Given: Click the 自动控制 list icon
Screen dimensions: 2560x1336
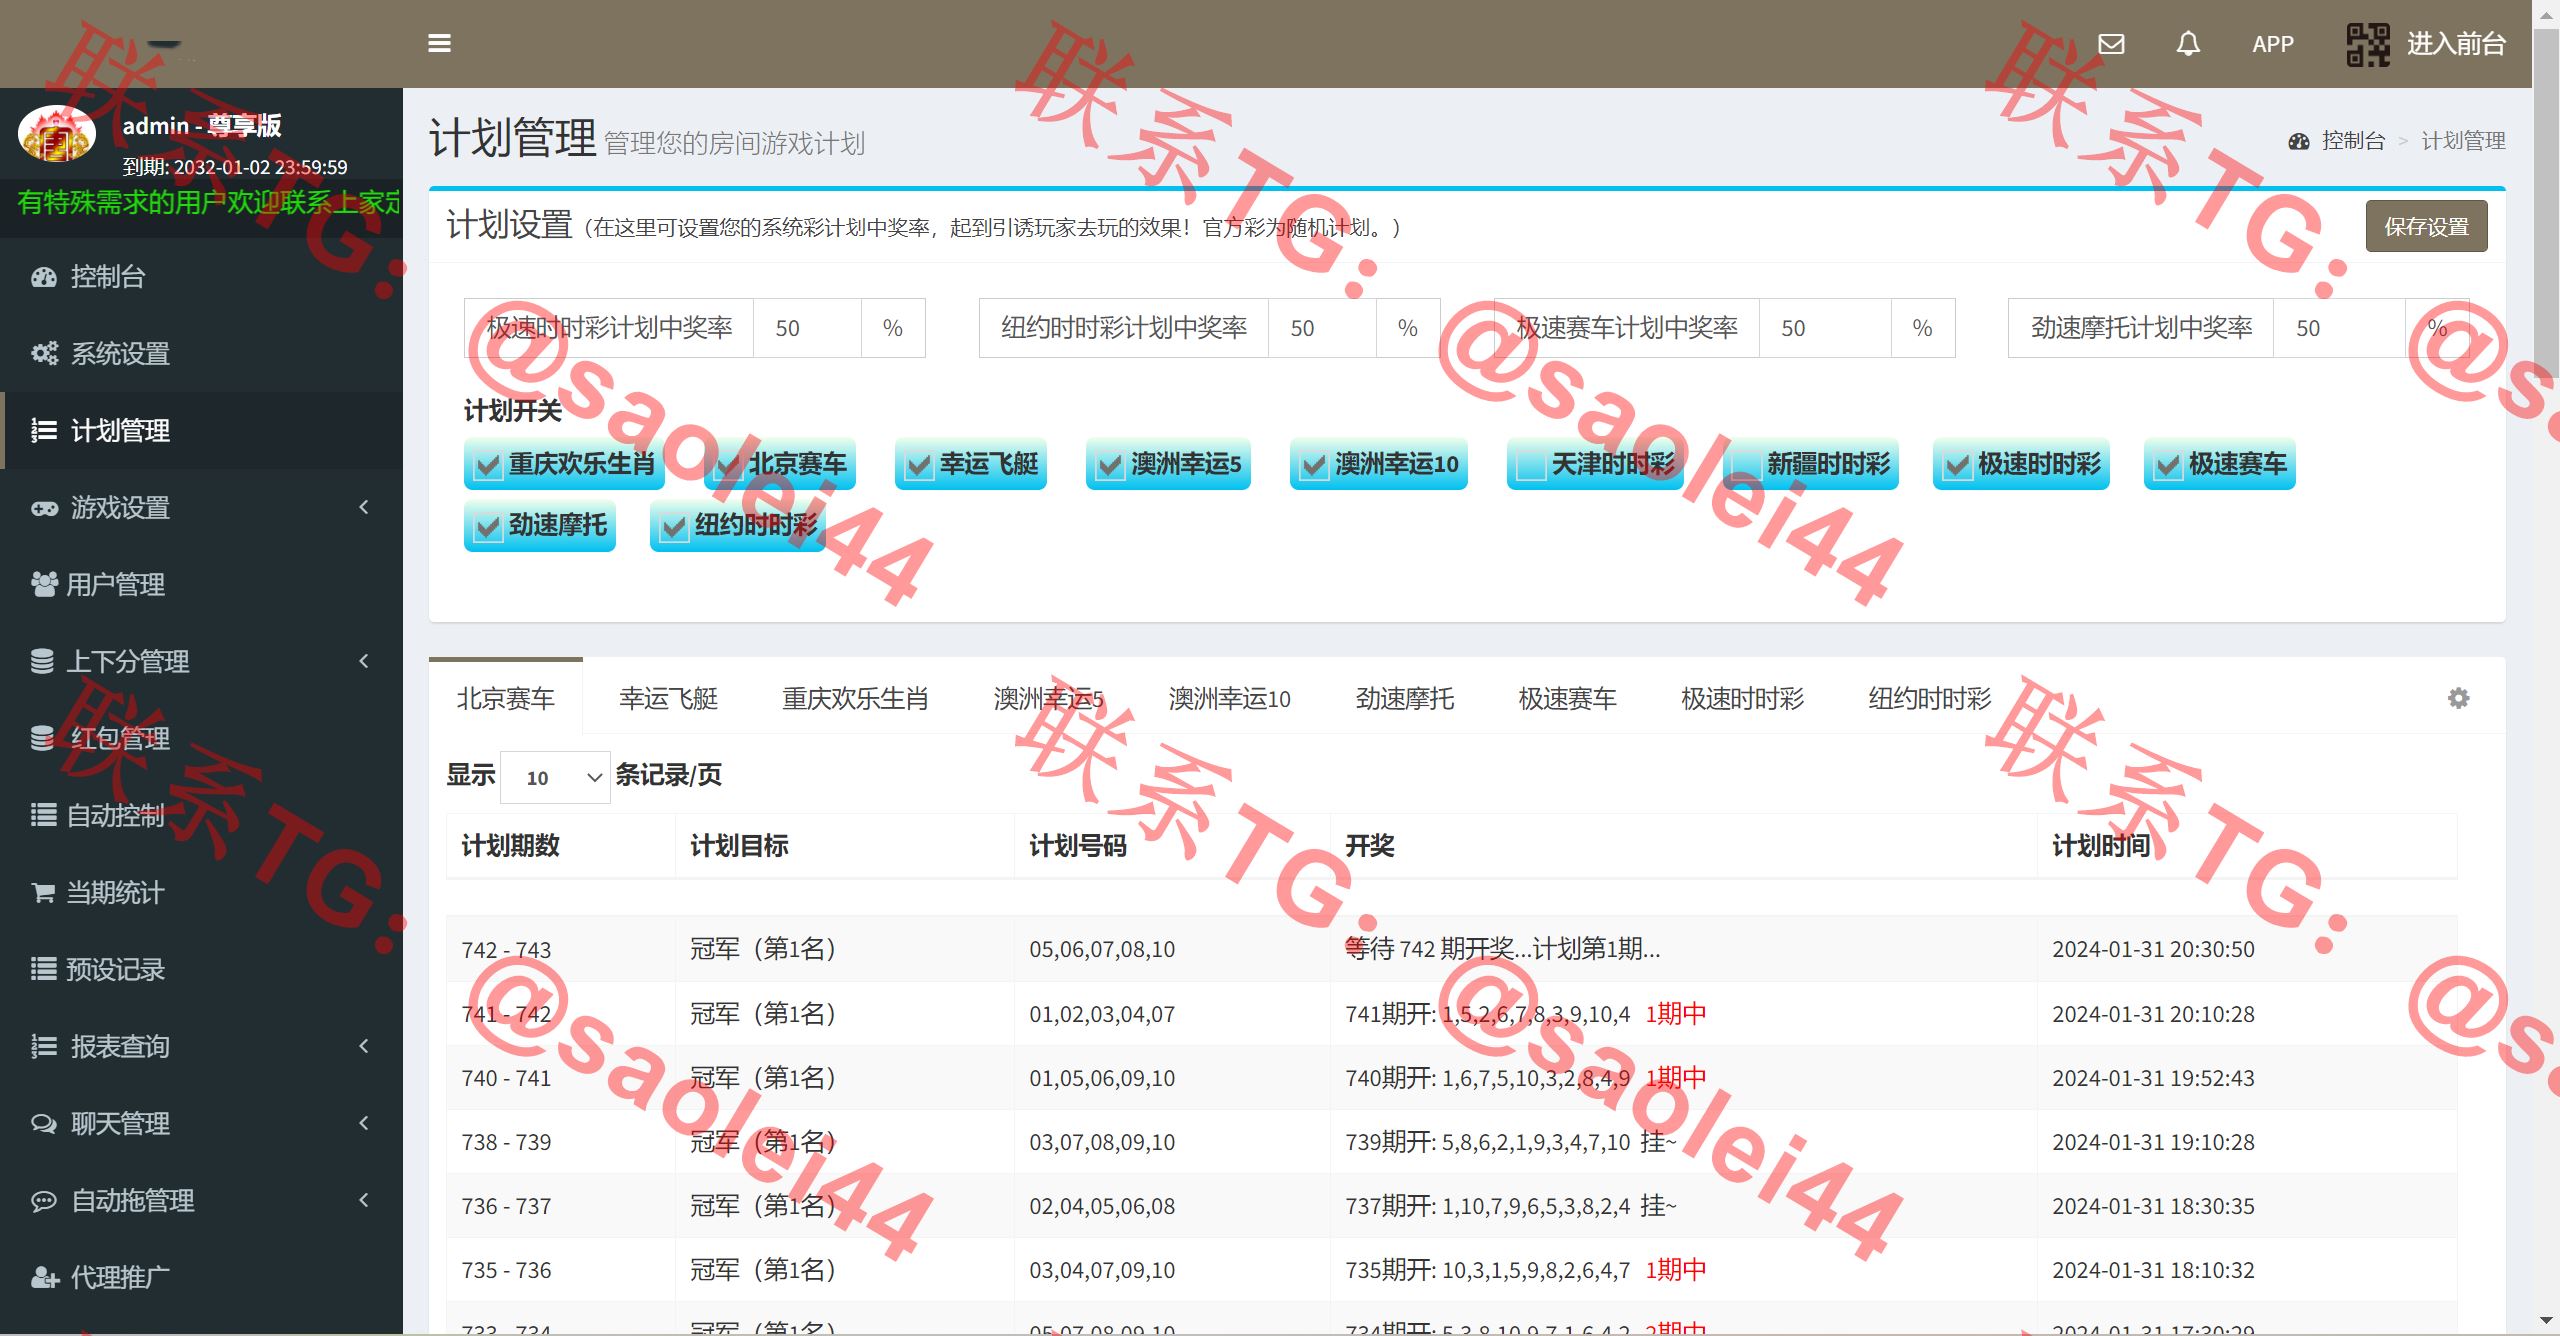Looking at the screenshot, I should click(x=43, y=815).
